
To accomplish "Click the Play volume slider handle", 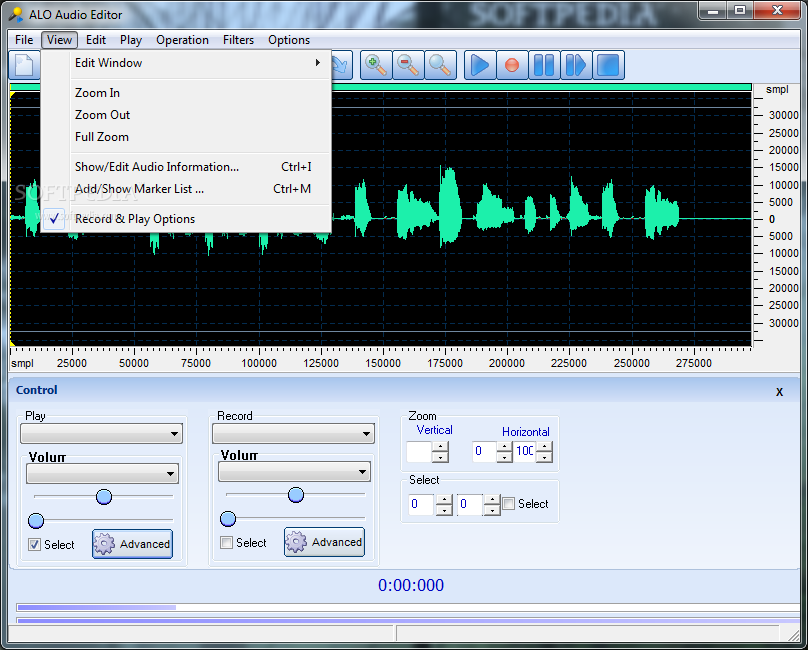I will click(104, 497).
